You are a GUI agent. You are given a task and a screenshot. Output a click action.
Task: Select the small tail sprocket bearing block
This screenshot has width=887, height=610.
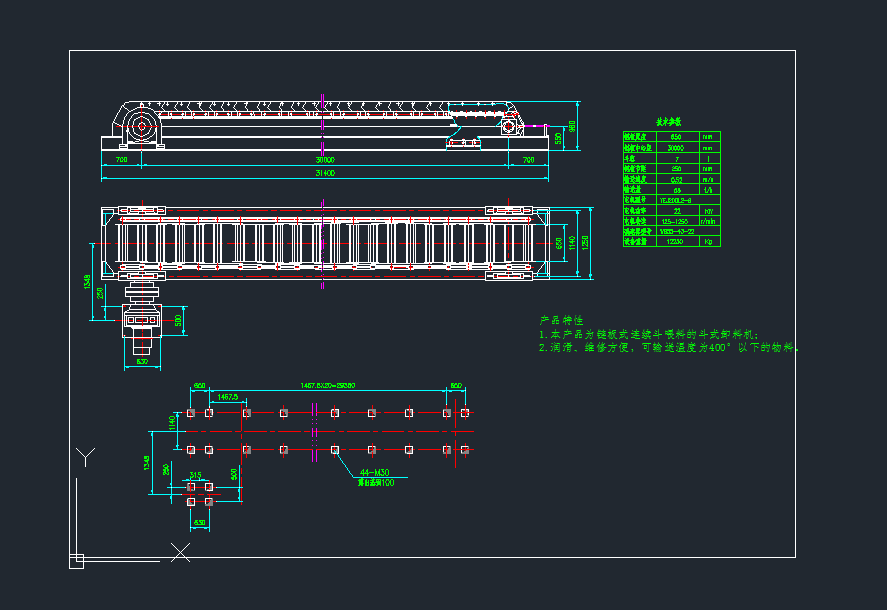click(509, 126)
